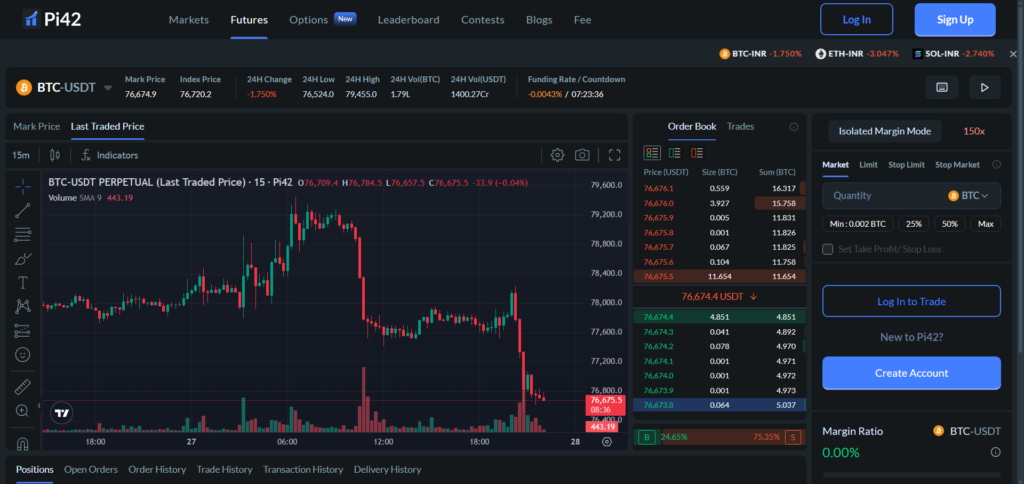Open the forecasting and measurement tools
This screenshot has width=1024, height=484.
22,331
